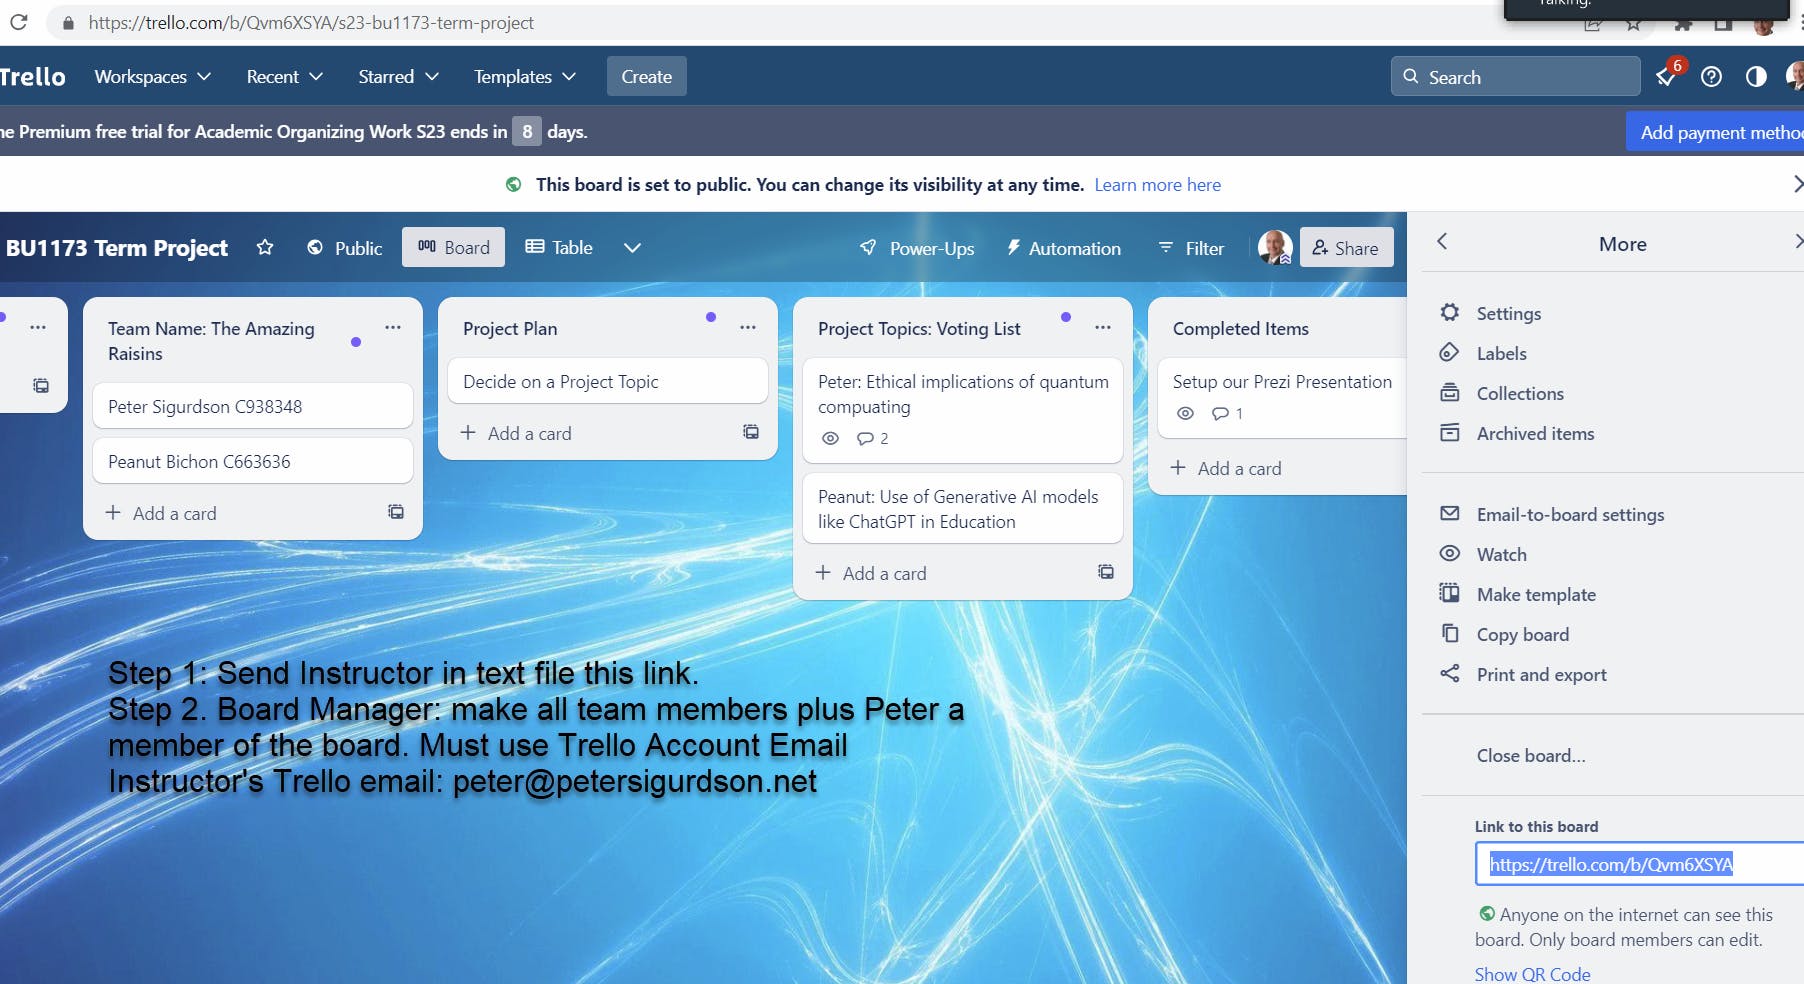Expand the Workspaces dropdown
This screenshot has width=1804, height=984.
tap(153, 77)
